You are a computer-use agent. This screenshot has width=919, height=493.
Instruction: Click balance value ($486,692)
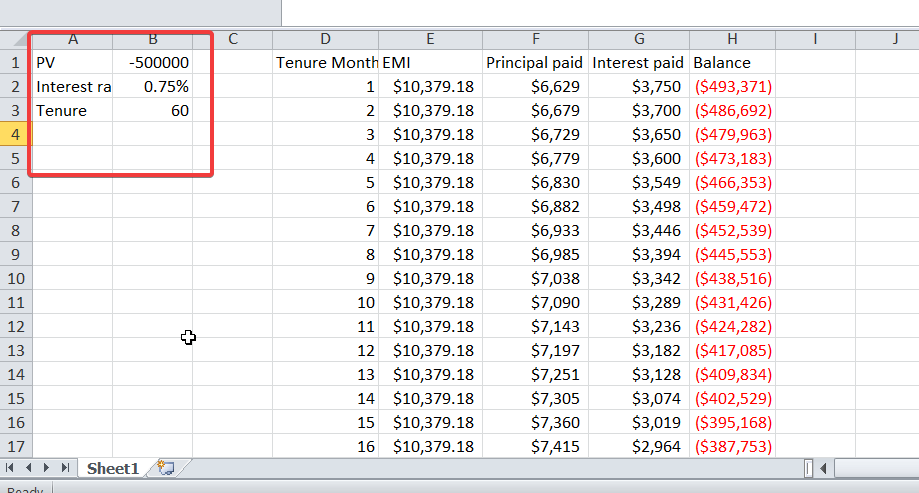(x=732, y=110)
